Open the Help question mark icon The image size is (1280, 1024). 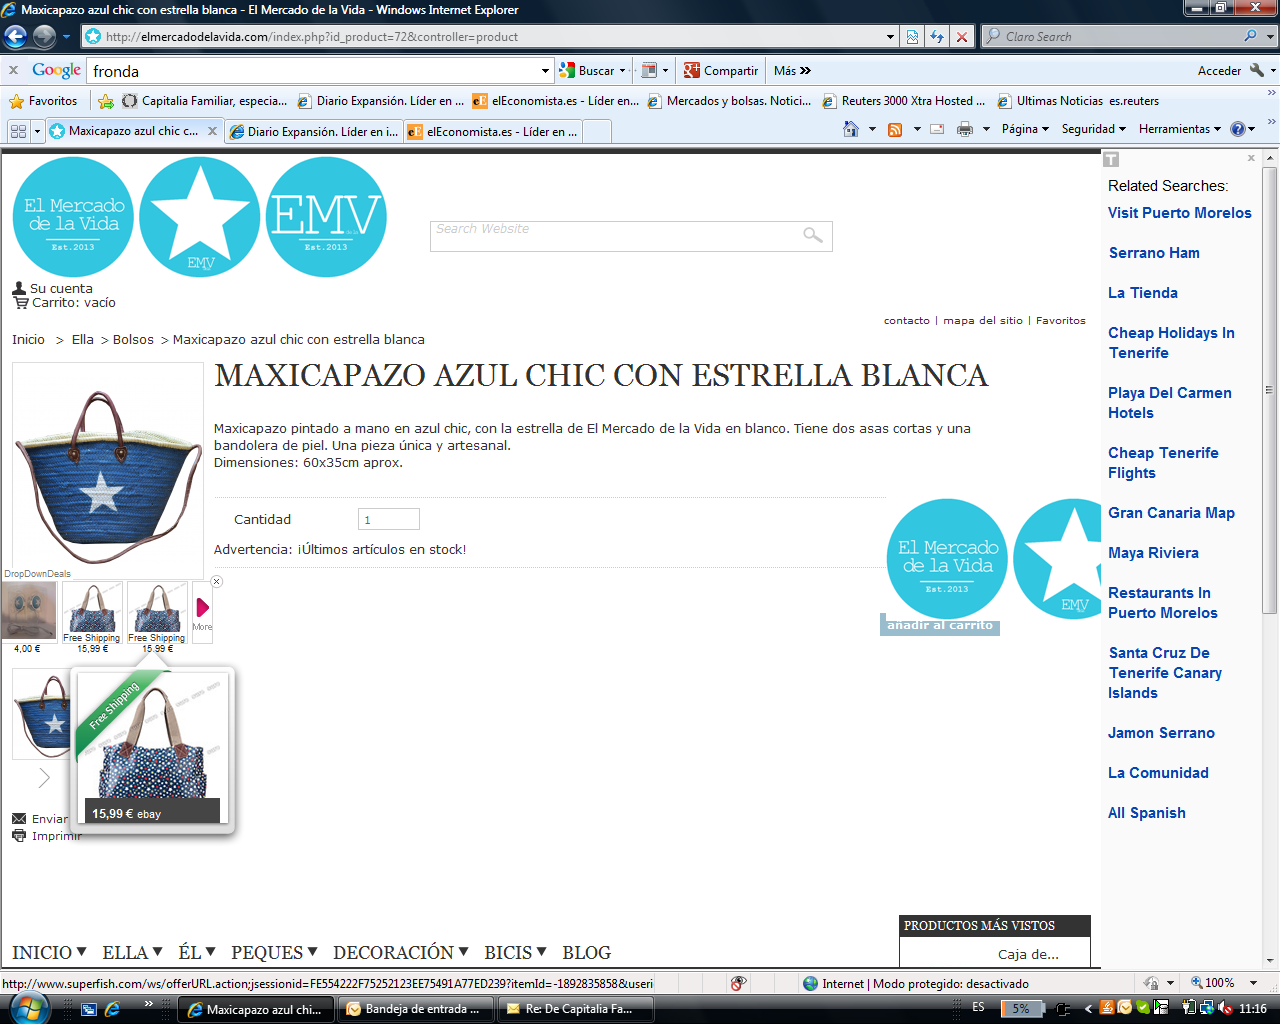click(1238, 129)
